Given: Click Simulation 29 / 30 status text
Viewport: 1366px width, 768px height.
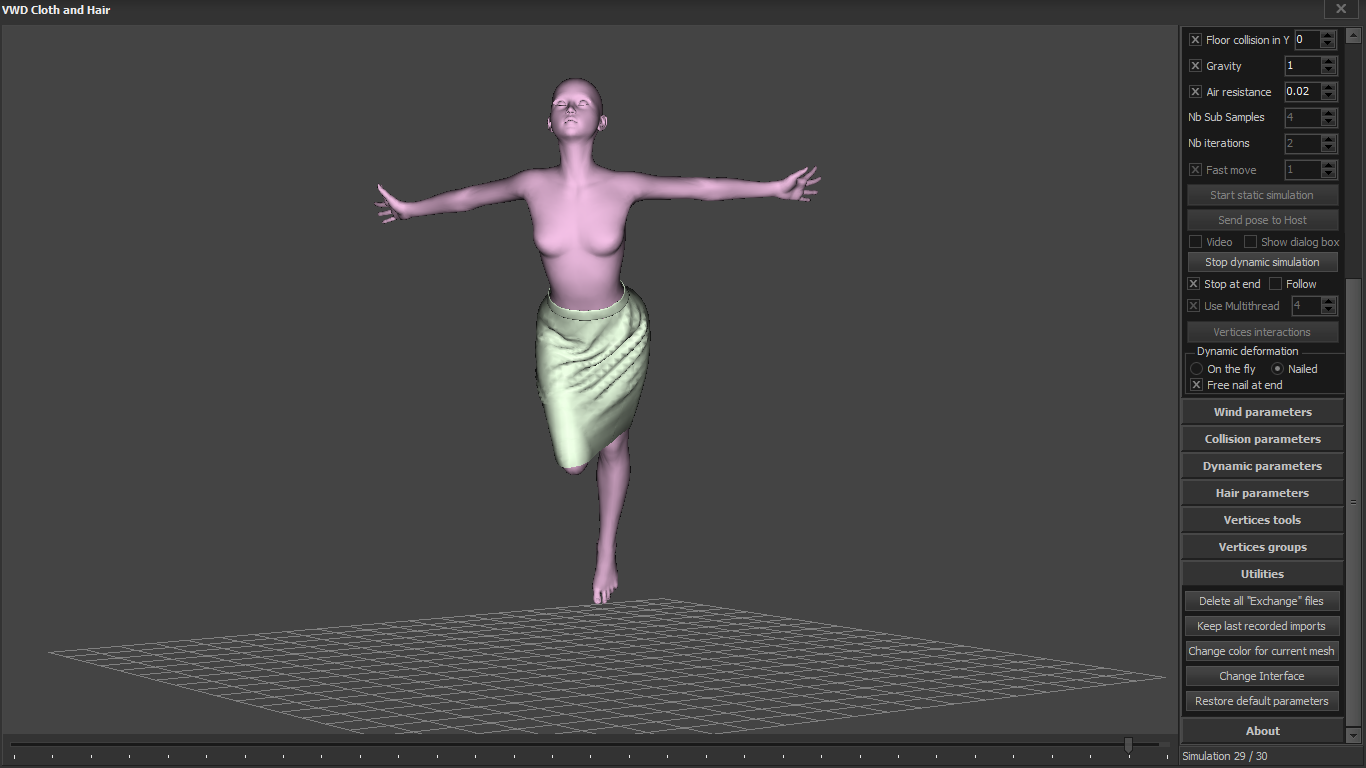Looking at the screenshot, I should (x=1224, y=756).
